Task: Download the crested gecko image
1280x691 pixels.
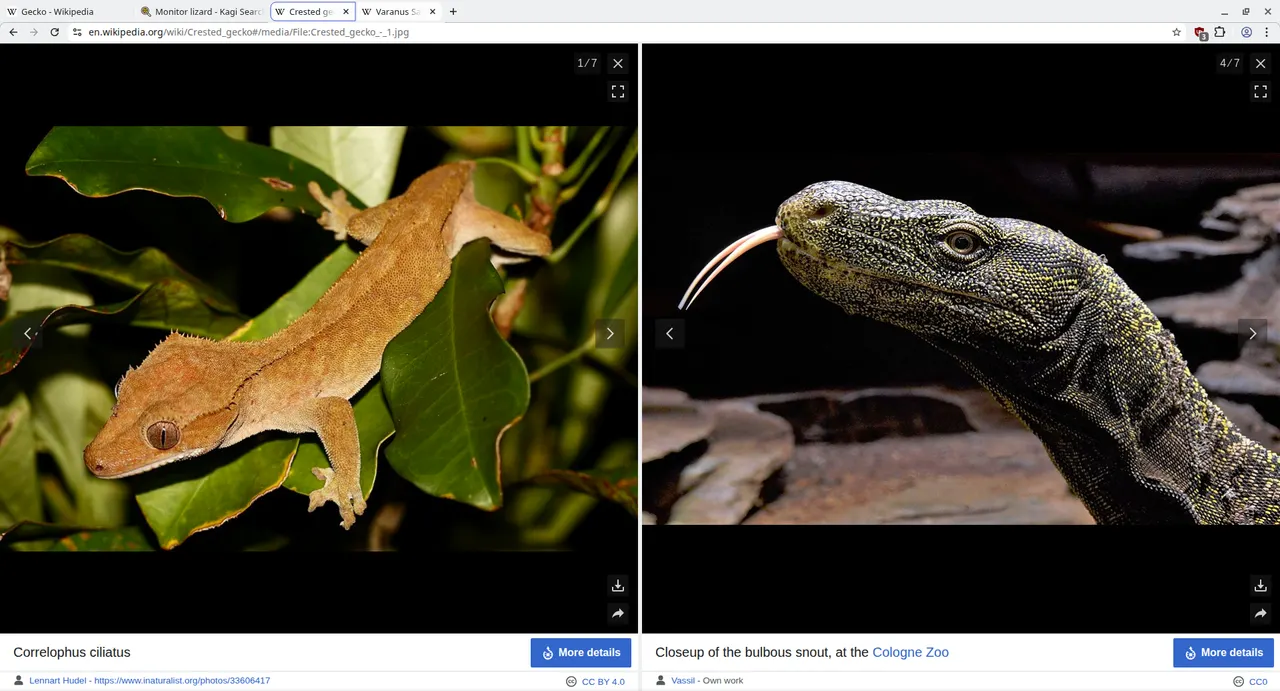Action: tap(618, 586)
